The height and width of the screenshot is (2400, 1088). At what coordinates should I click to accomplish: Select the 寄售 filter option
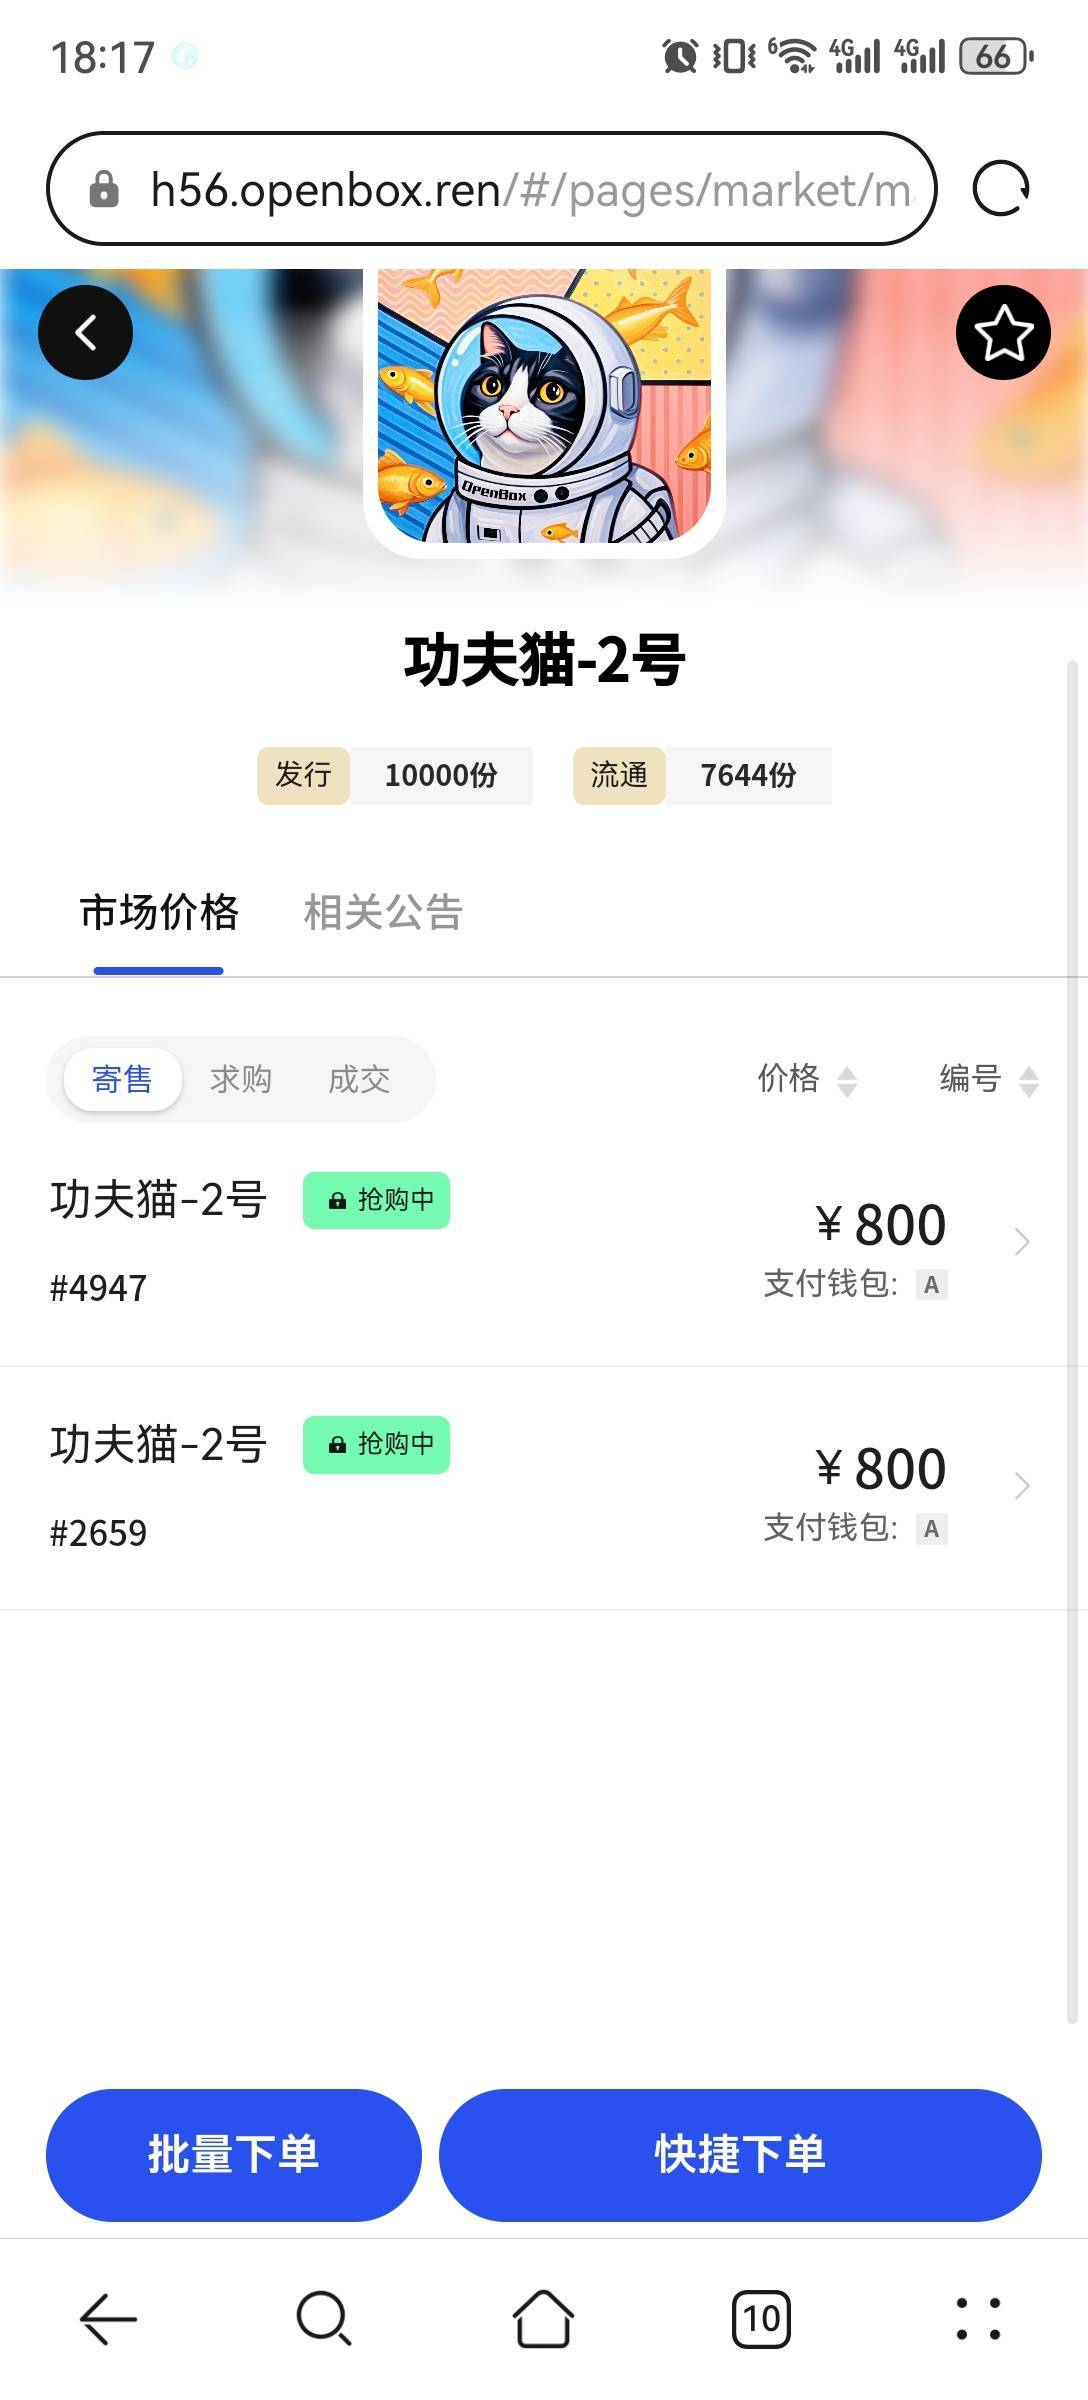[x=122, y=1079]
